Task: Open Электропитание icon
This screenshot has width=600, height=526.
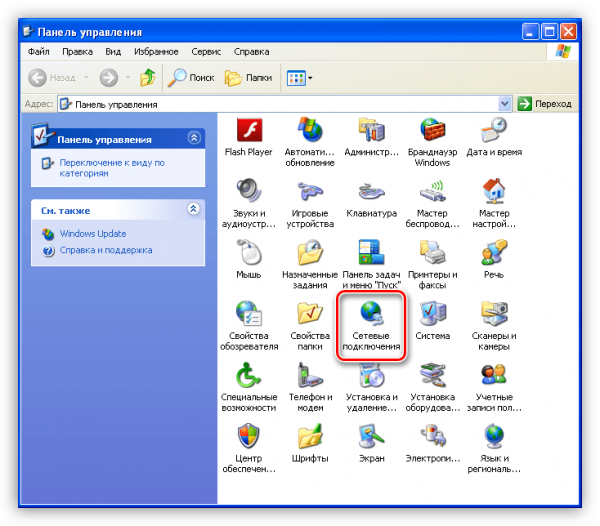Action: point(432,436)
